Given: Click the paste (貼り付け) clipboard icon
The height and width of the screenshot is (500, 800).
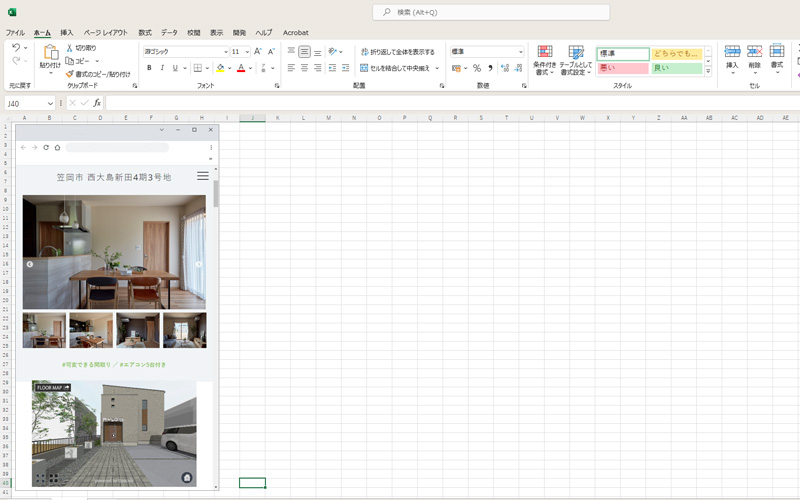Looking at the screenshot, I should click(x=49, y=53).
